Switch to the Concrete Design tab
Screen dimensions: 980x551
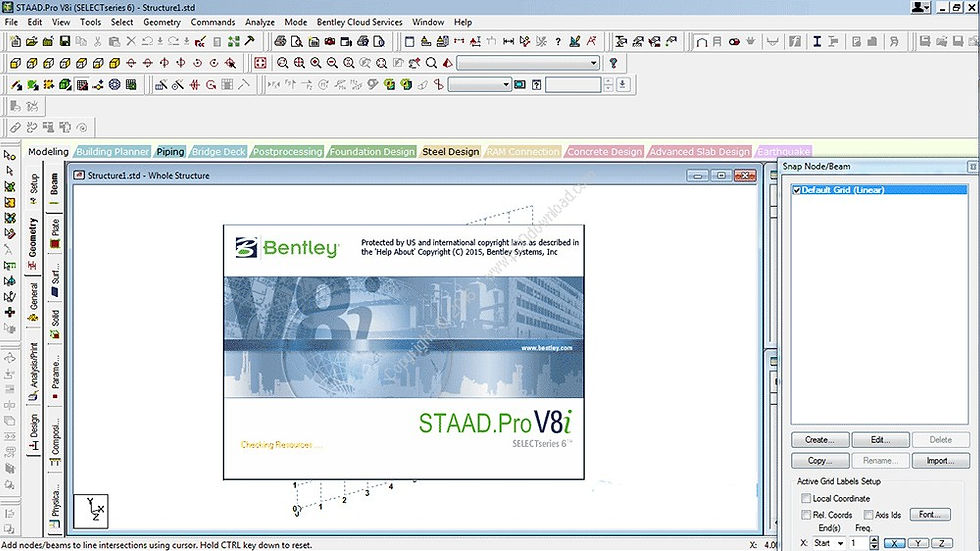(604, 152)
